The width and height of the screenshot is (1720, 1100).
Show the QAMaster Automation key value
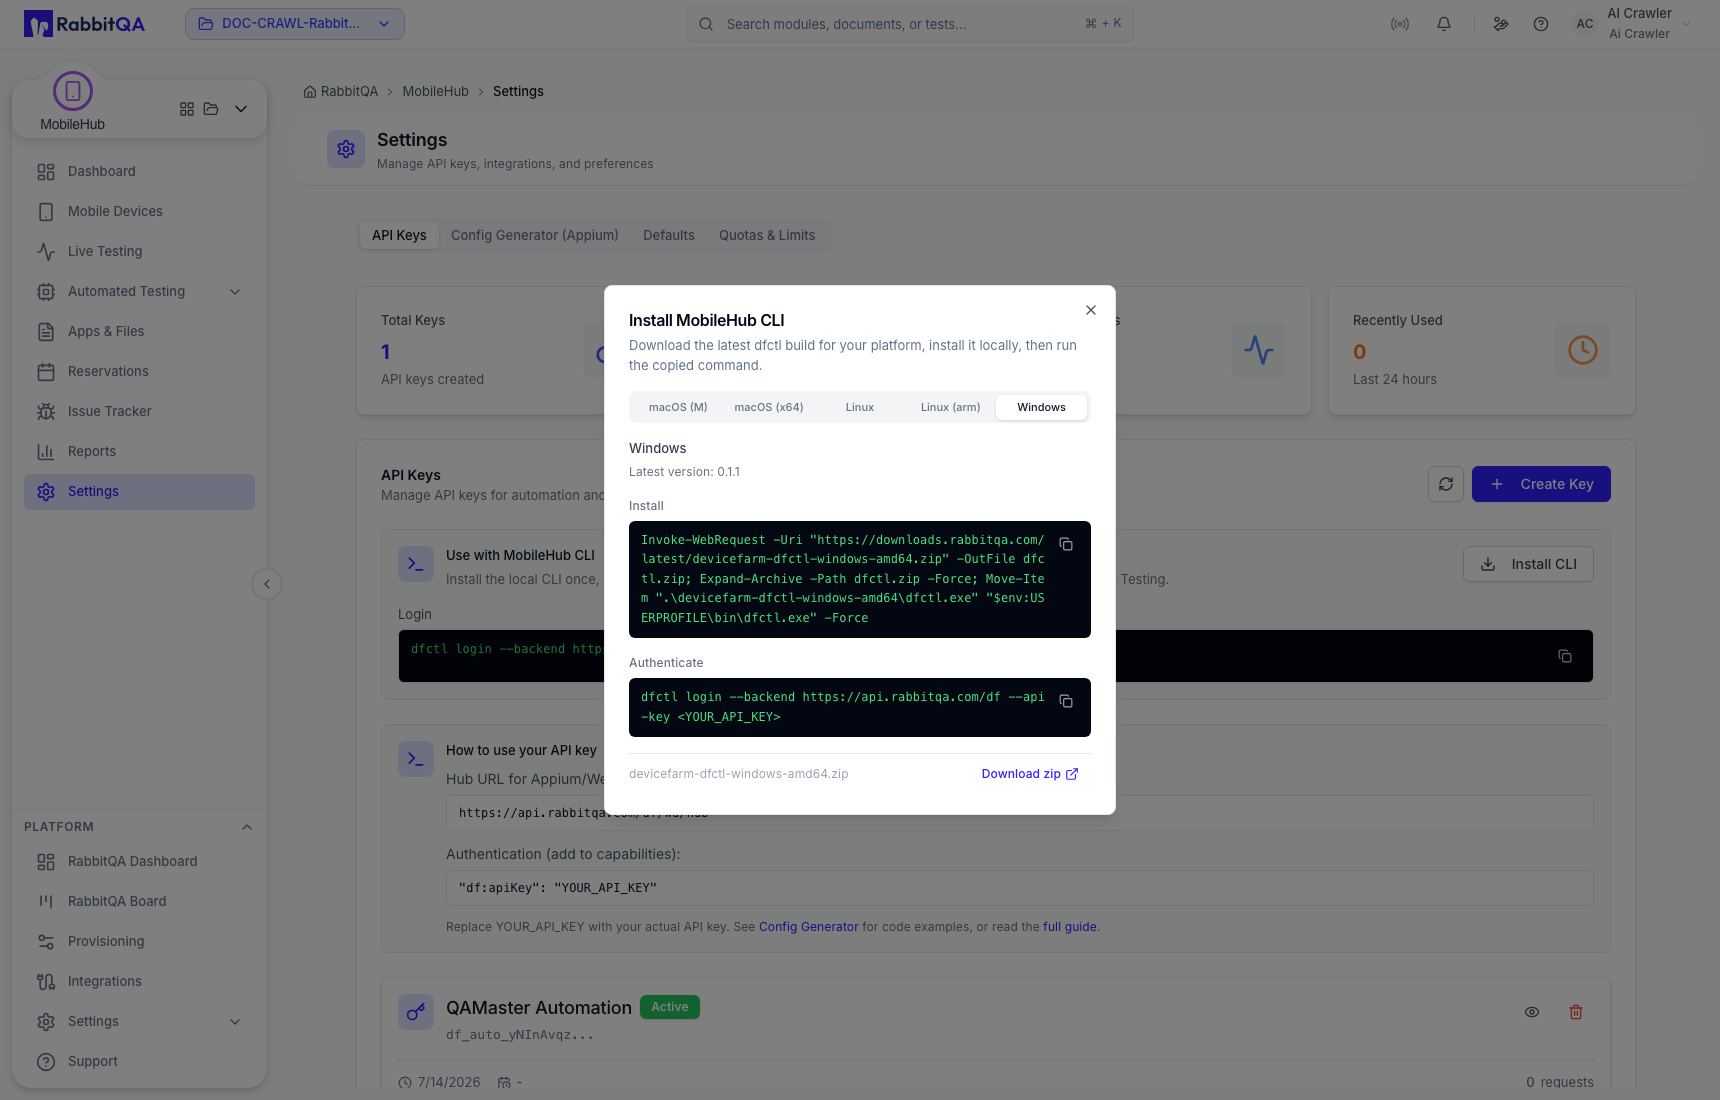[1532, 1012]
